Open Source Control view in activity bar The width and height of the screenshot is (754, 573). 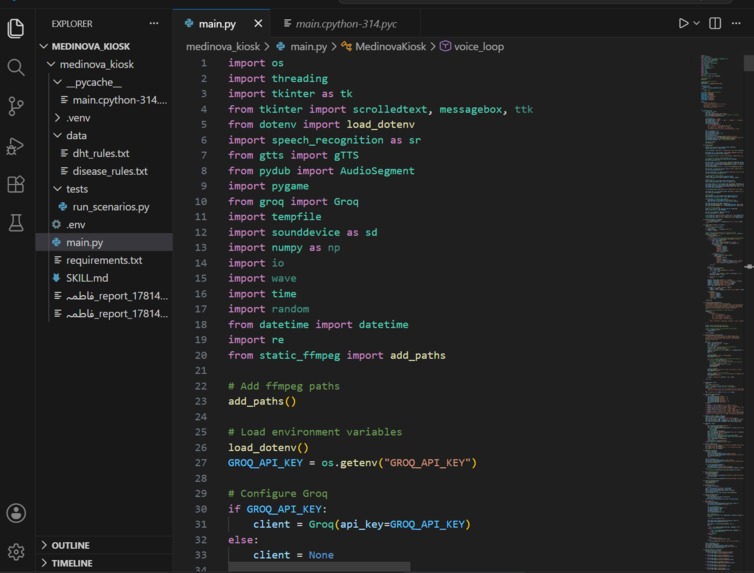pos(16,106)
